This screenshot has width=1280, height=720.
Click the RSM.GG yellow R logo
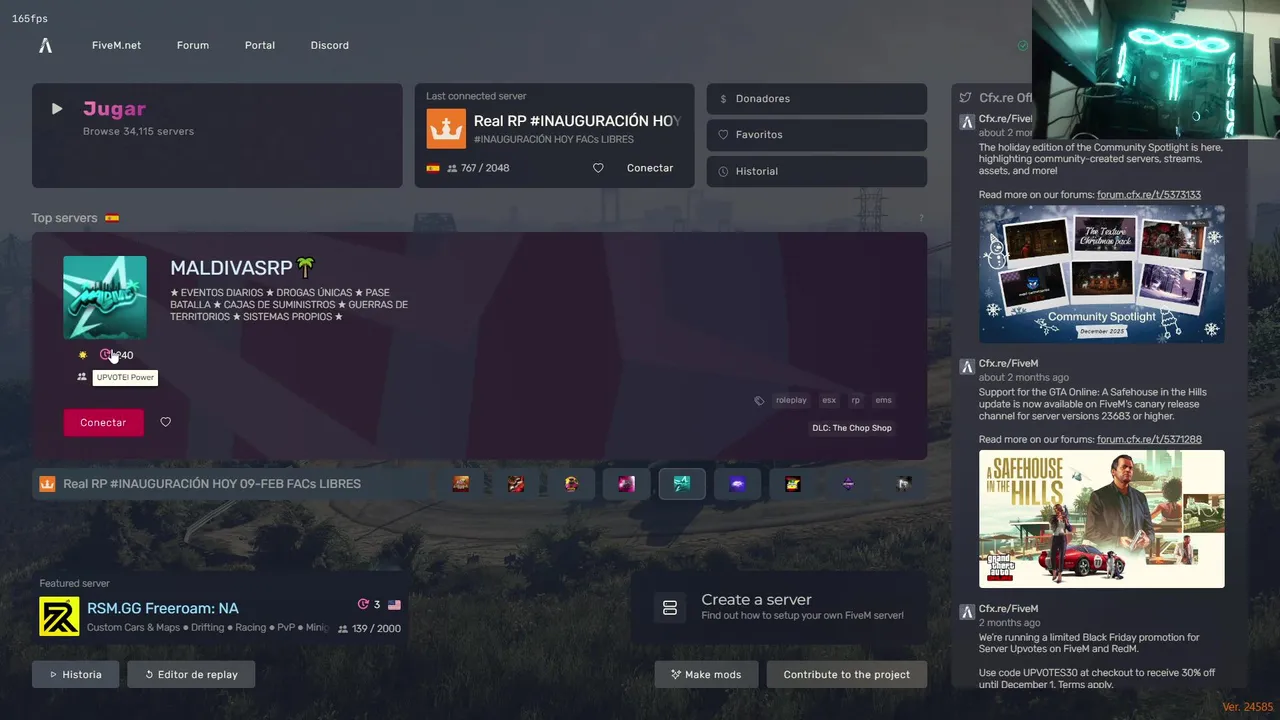59,617
